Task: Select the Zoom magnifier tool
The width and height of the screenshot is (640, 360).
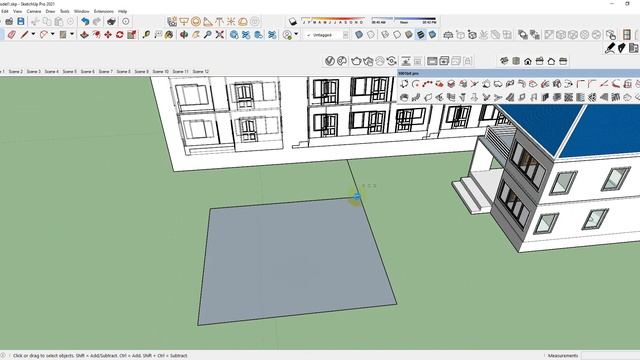Action: coord(208,35)
